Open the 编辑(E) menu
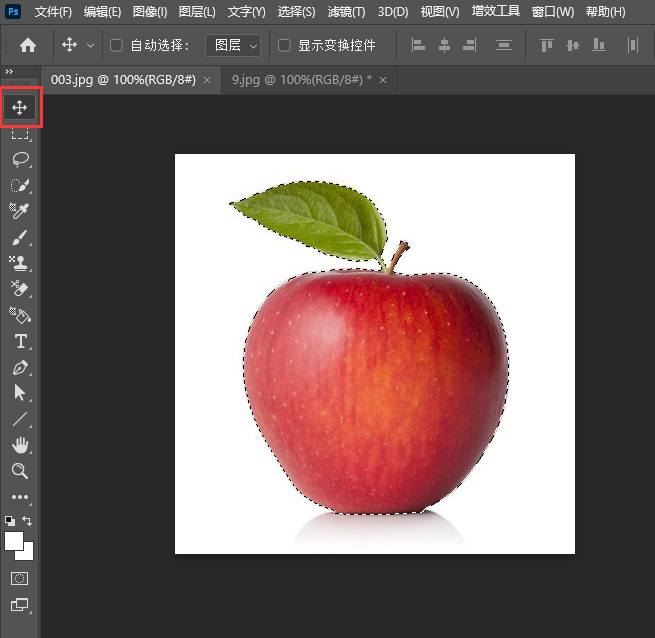Image resolution: width=655 pixels, height=638 pixels. (x=102, y=12)
